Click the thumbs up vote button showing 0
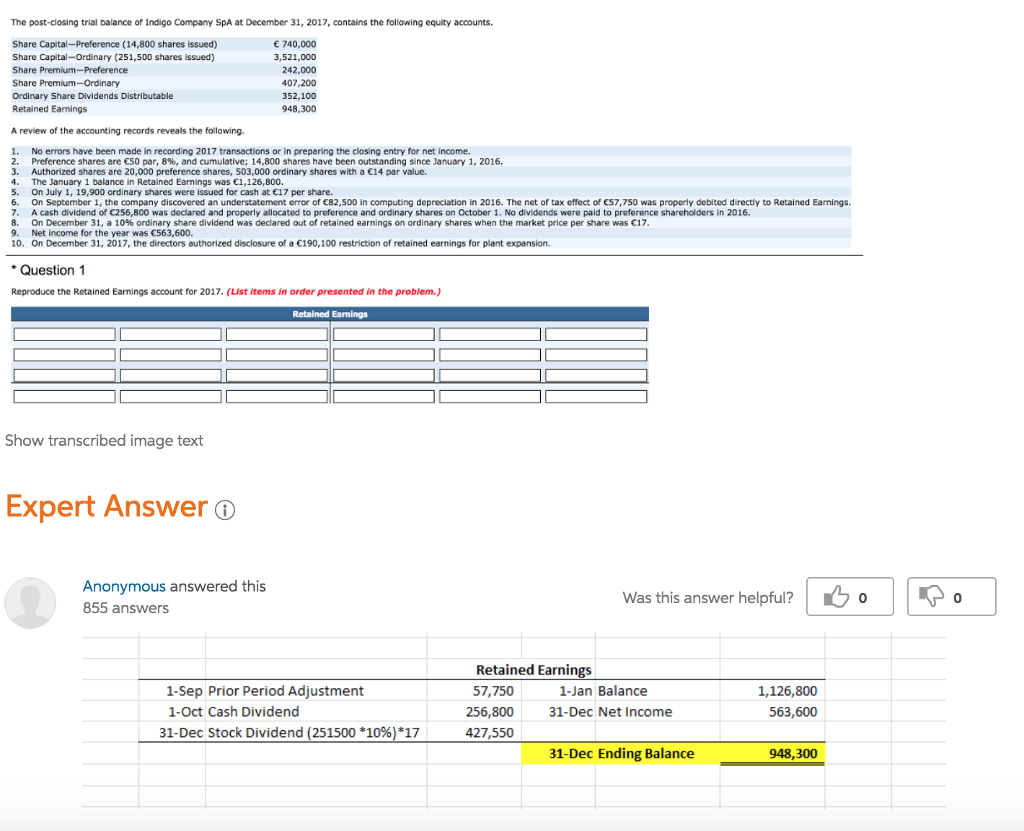 (x=850, y=596)
